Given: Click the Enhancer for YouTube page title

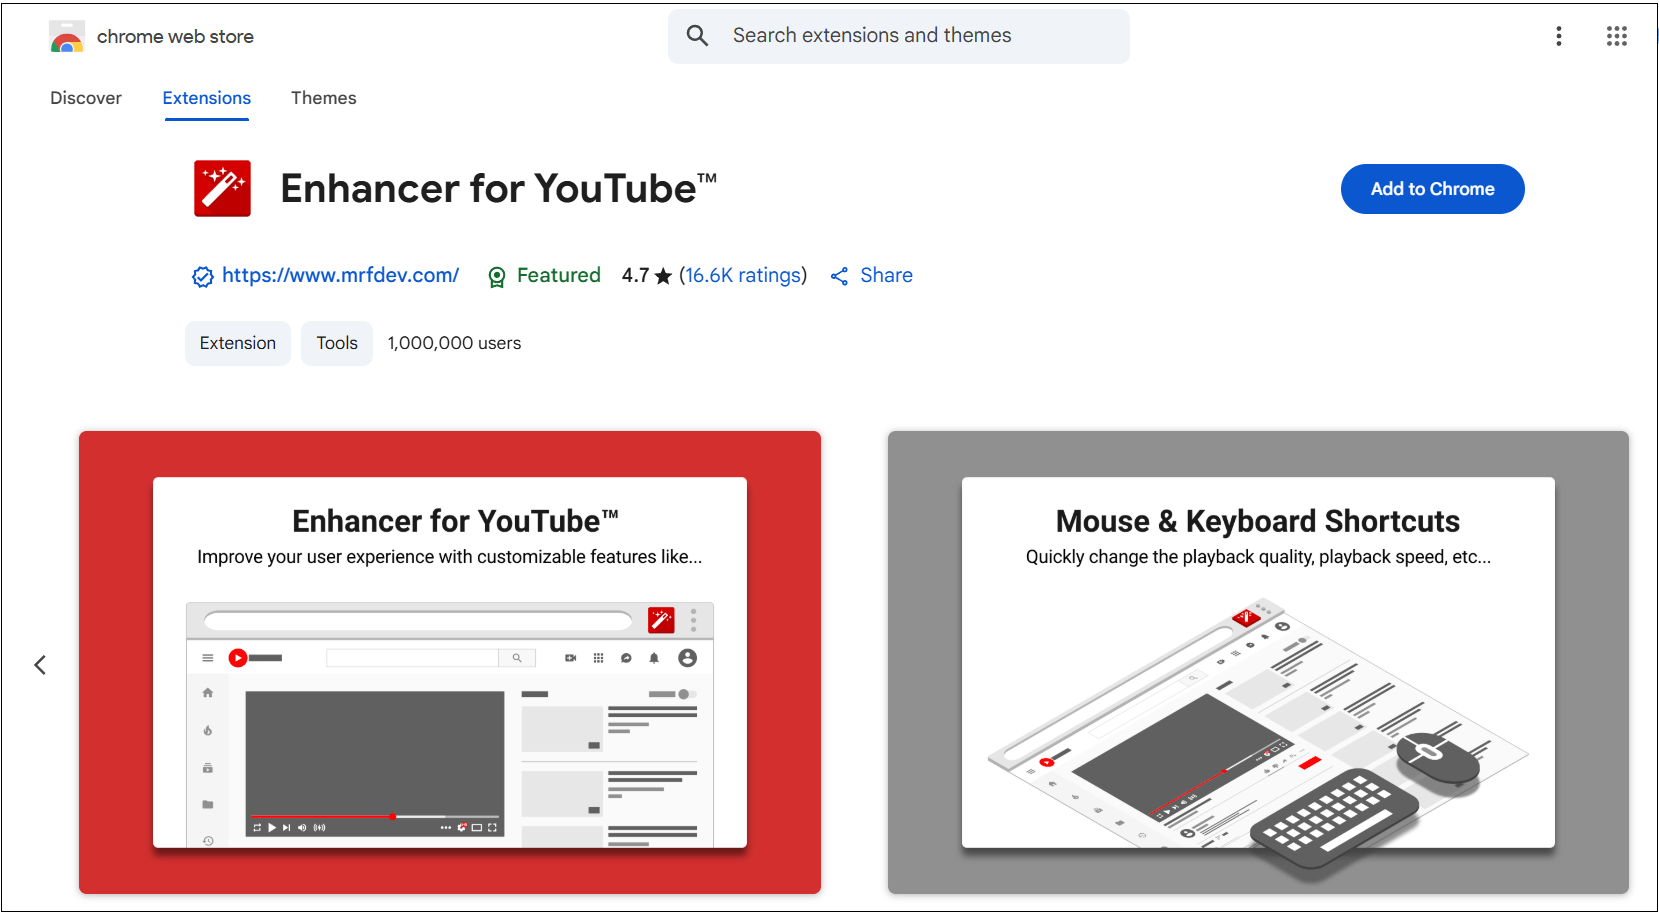Looking at the screenshot, I should click(x=498, y=188).
